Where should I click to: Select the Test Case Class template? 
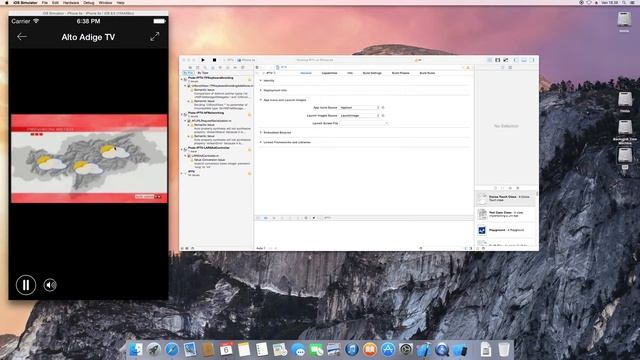[x=505, y=214]
